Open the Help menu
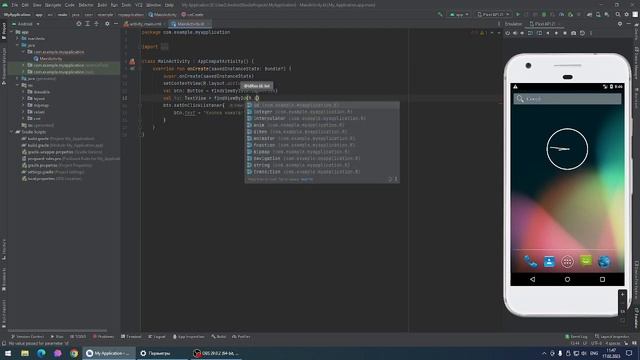This screenshot has height=360, width=640. (169, 5)
